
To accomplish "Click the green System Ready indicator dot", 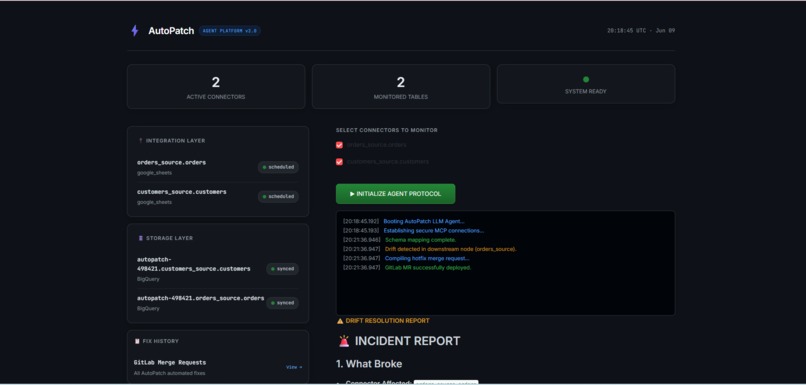I will click(586, 80).
